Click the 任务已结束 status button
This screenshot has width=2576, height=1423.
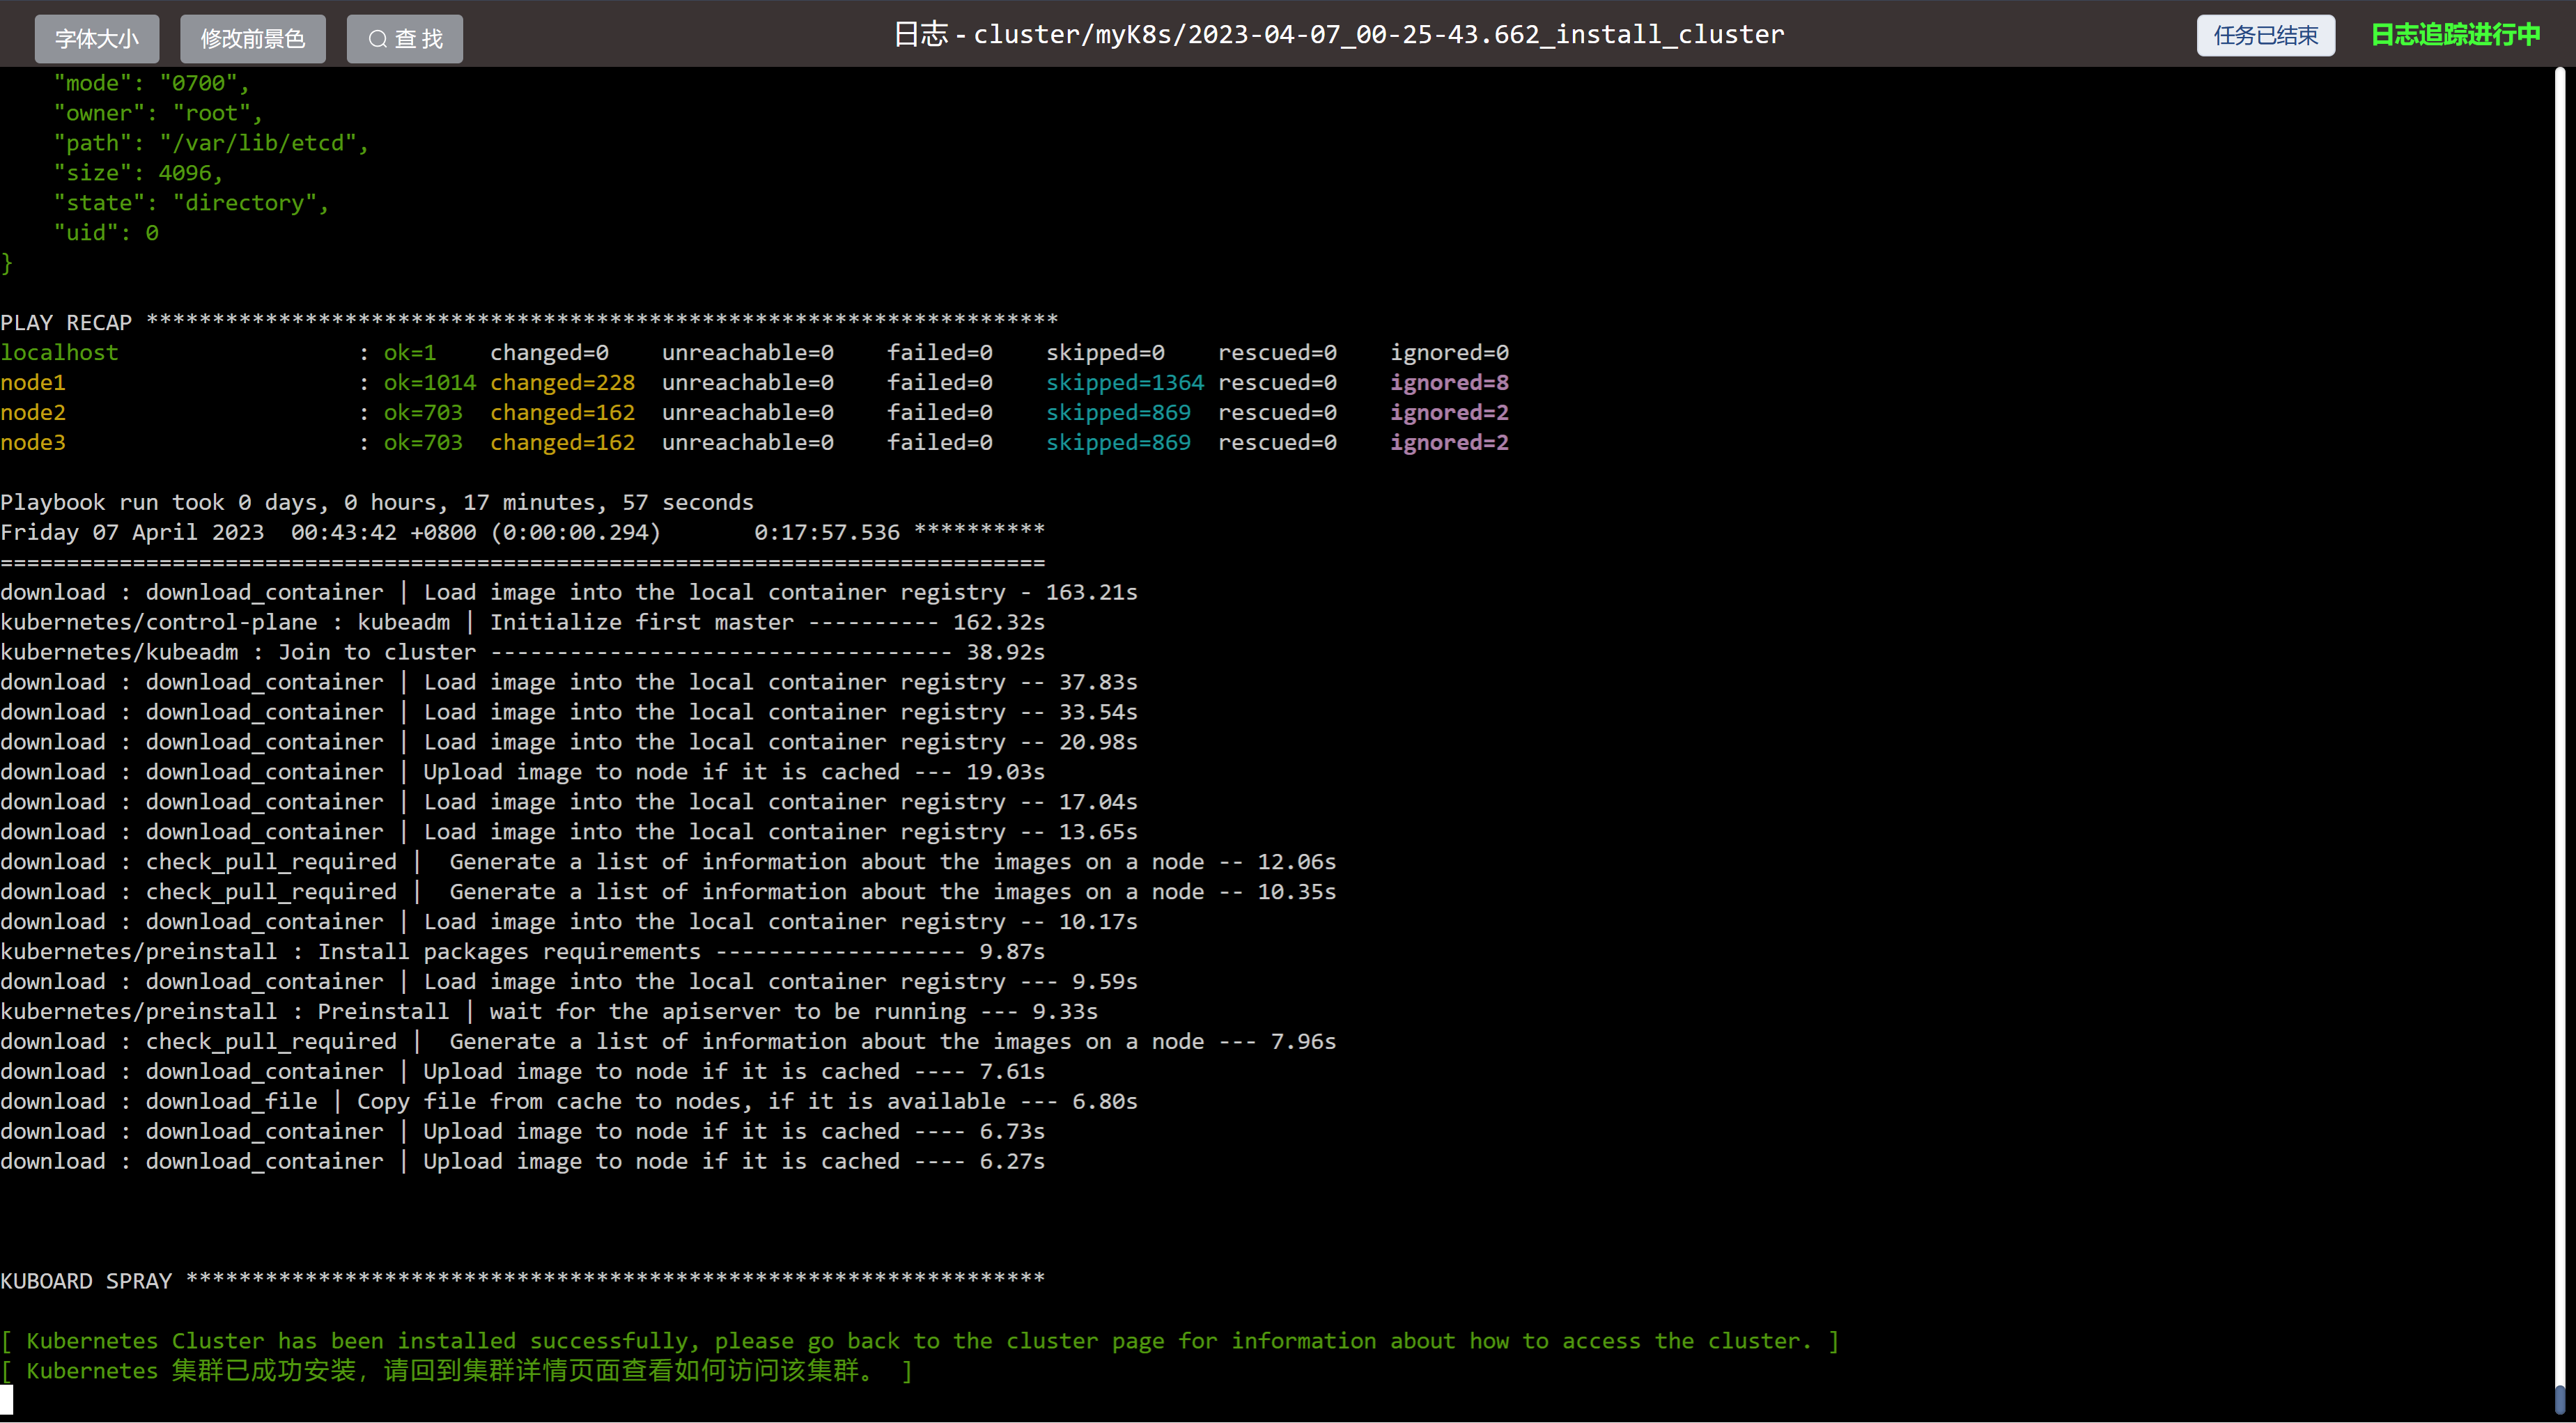point(2265,36)
